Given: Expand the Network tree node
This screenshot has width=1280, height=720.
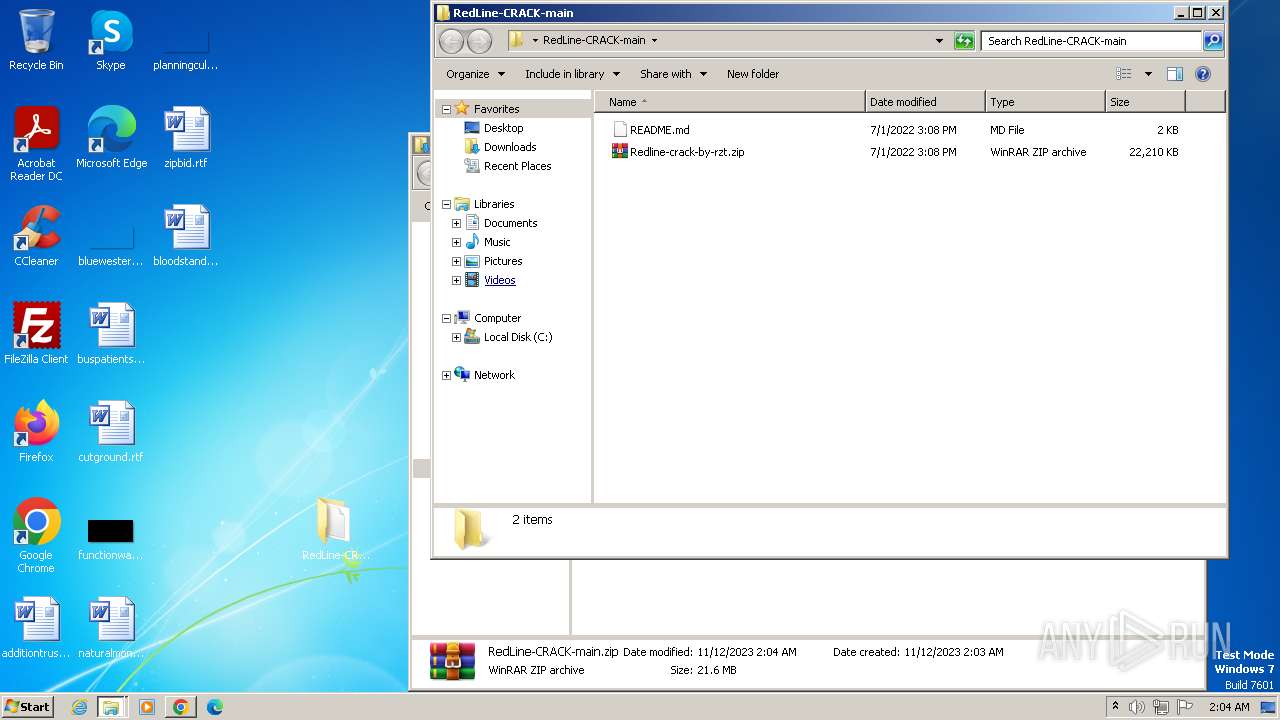Looking at the screenshot, I should point(446,375).
